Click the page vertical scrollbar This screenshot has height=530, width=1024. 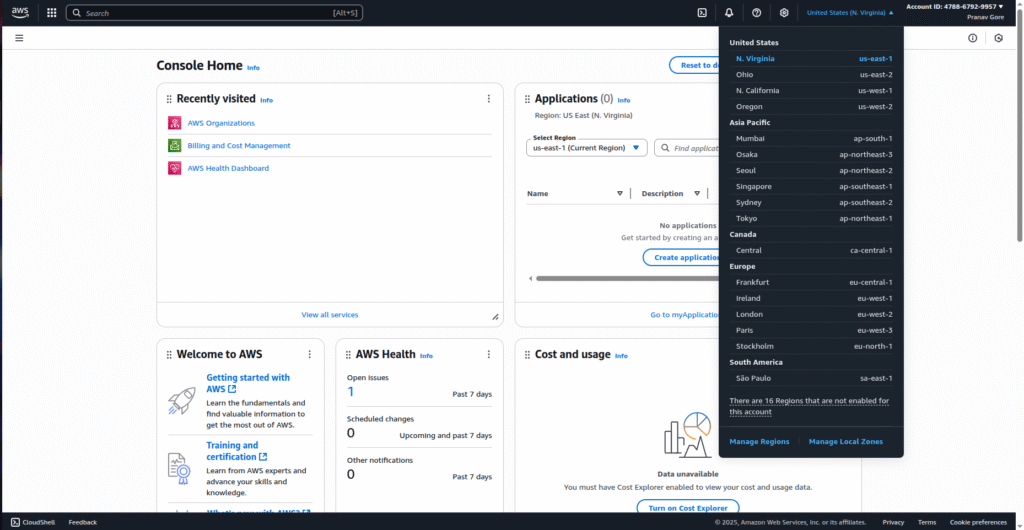coord(1020,124)
